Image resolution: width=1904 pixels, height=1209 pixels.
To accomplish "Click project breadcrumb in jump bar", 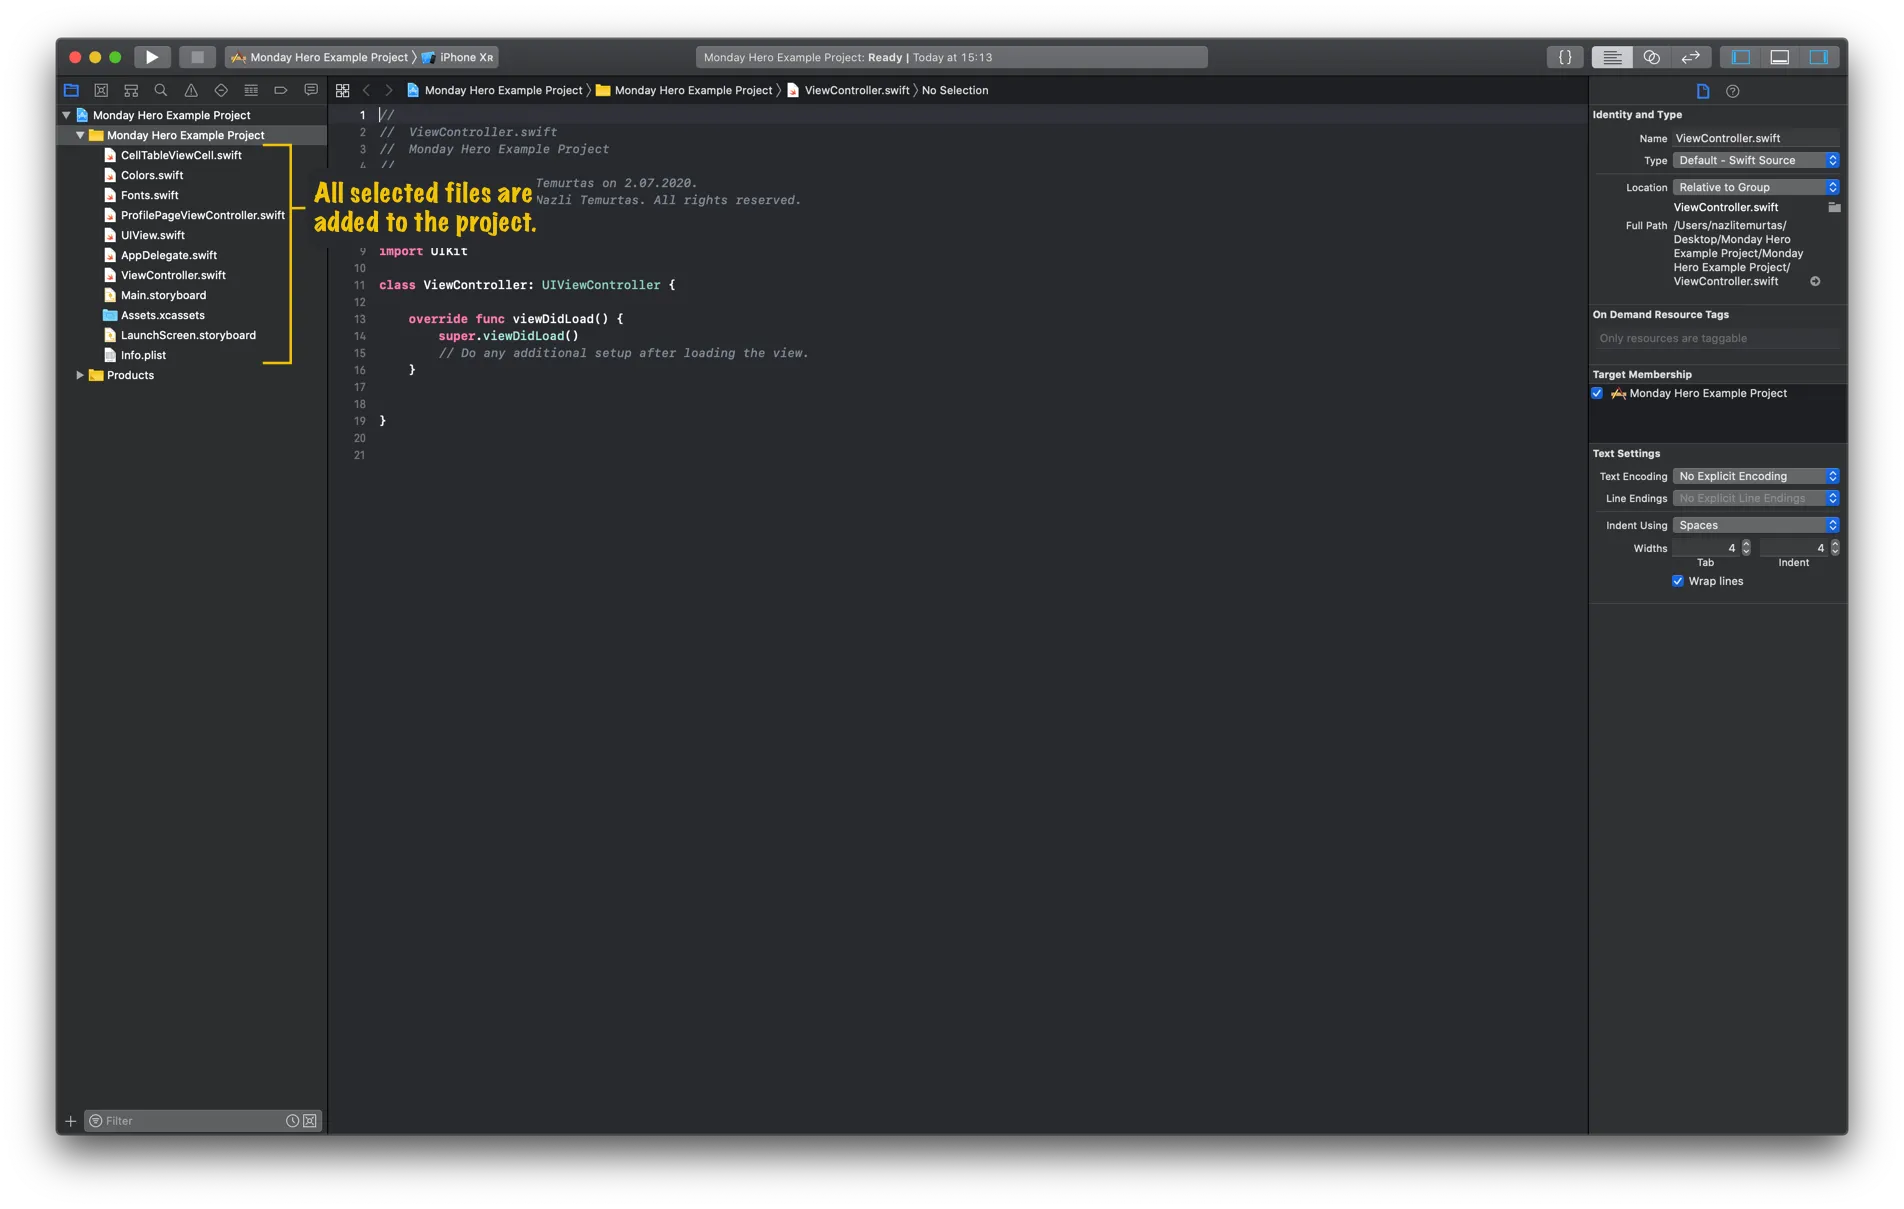I will click(494, 90).
